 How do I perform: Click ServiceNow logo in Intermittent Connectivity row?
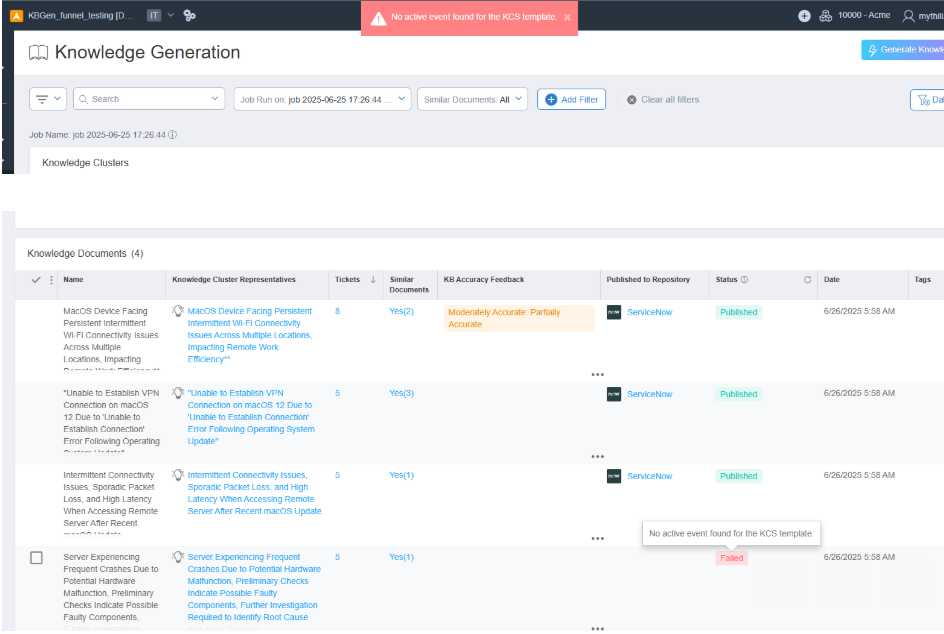(x=613, y=476)
